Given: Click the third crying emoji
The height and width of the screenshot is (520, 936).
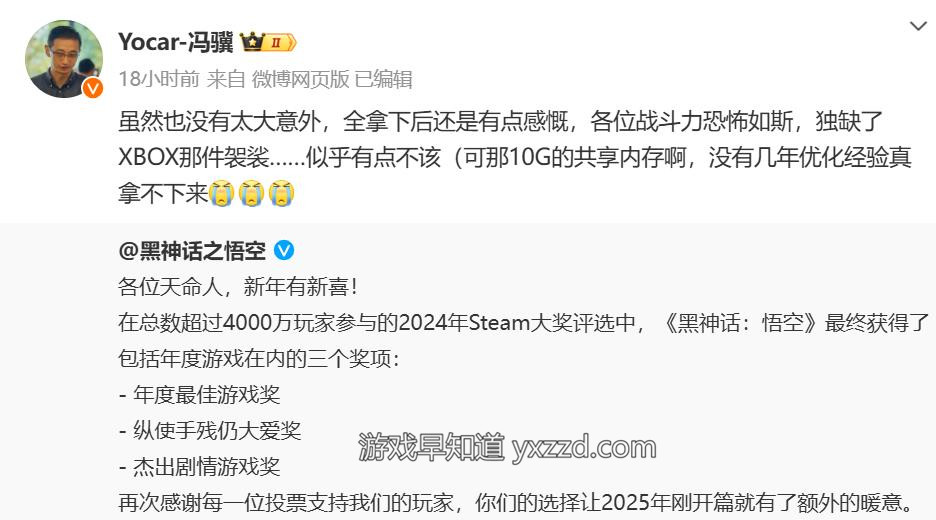Looking at the screenshot, I should [x=281, y=193].
